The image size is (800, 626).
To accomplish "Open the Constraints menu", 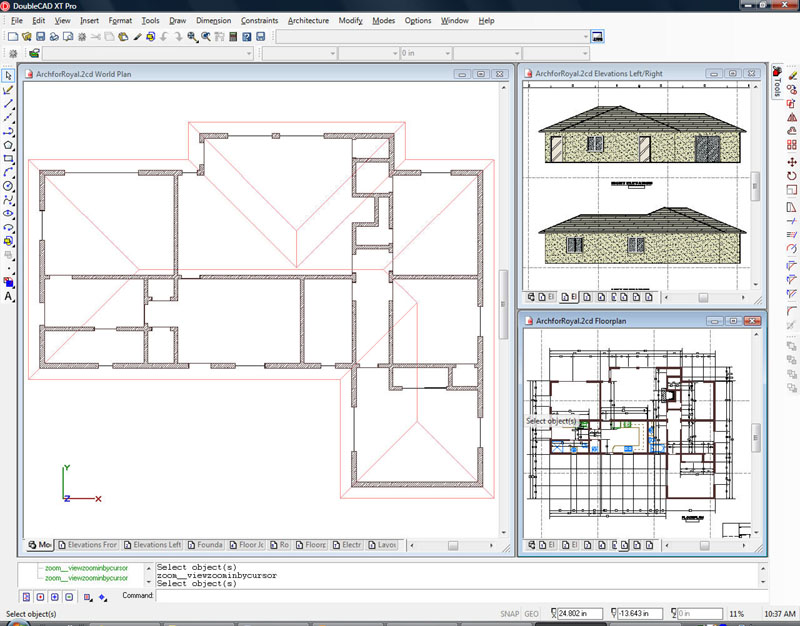I will coord(259,20).
